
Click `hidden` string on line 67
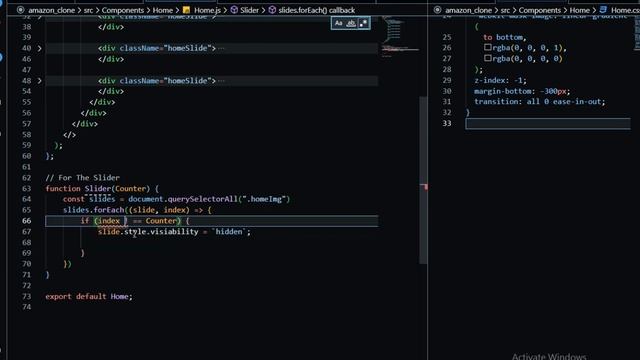point(229,232)
